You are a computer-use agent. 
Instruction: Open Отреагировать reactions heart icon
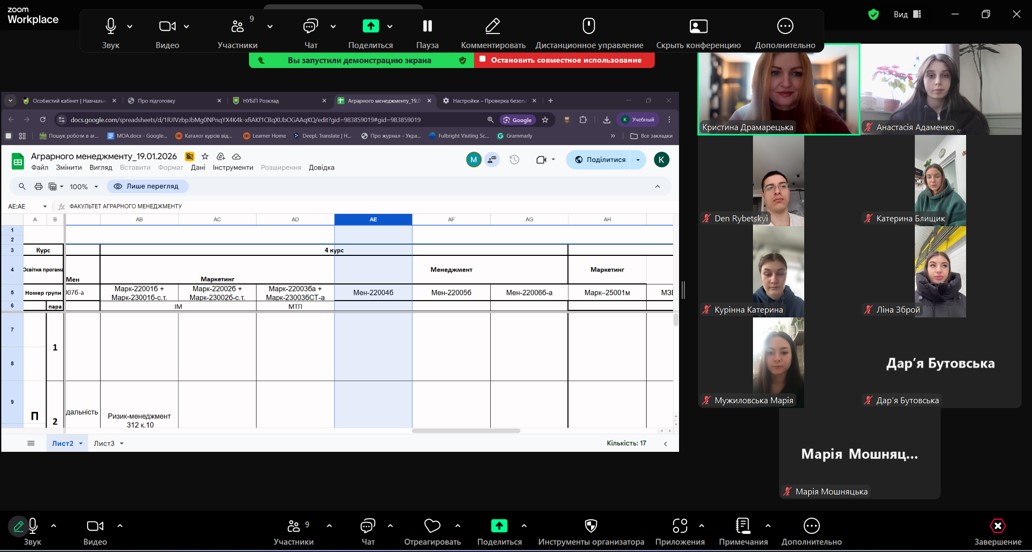pyautogui.click(x=432, y=526)
